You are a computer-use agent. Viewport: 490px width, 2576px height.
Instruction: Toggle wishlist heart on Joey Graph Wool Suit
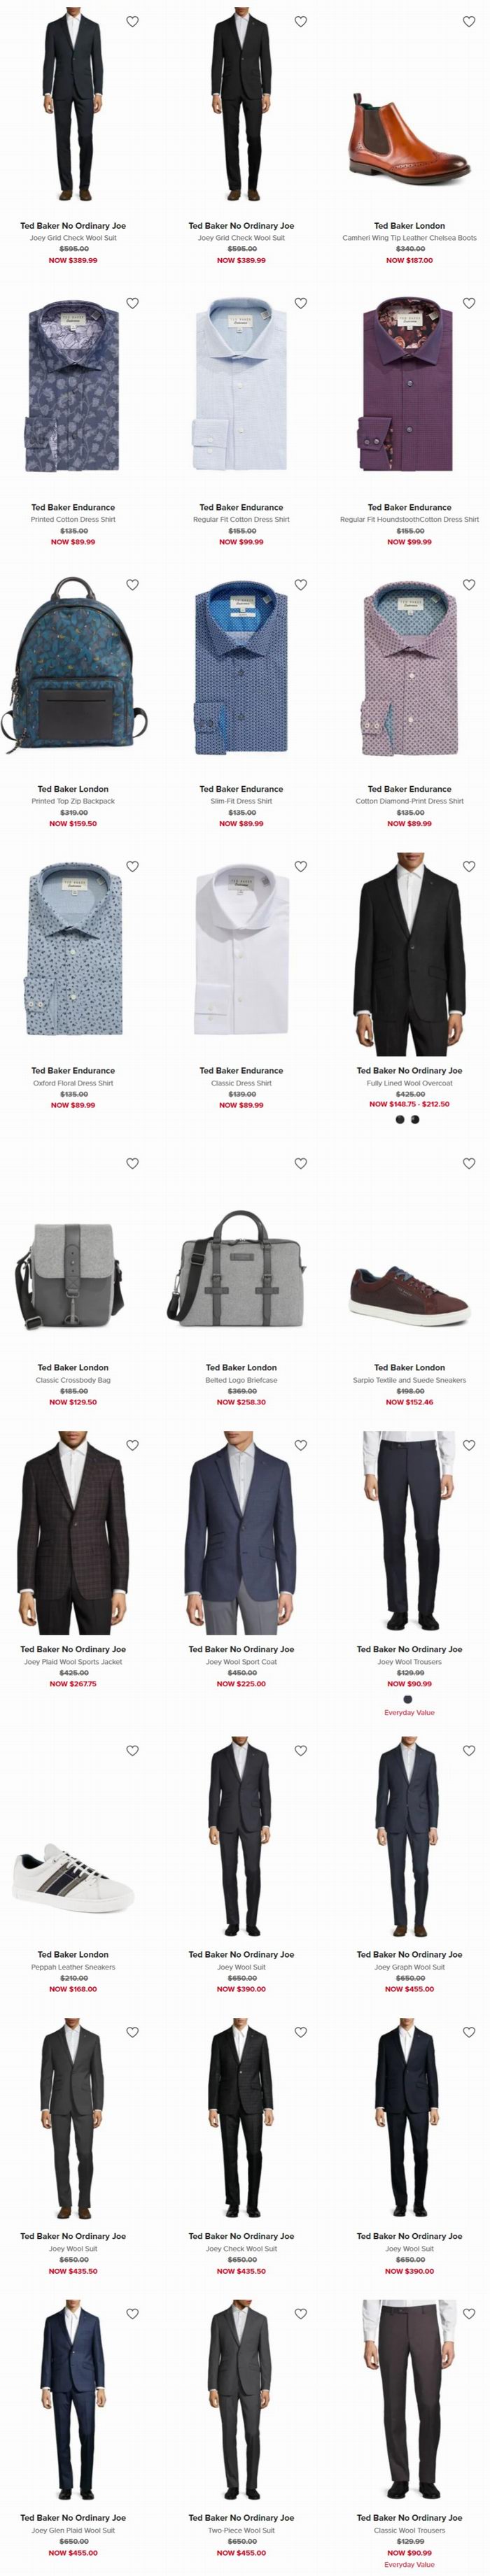(469, 1750)
